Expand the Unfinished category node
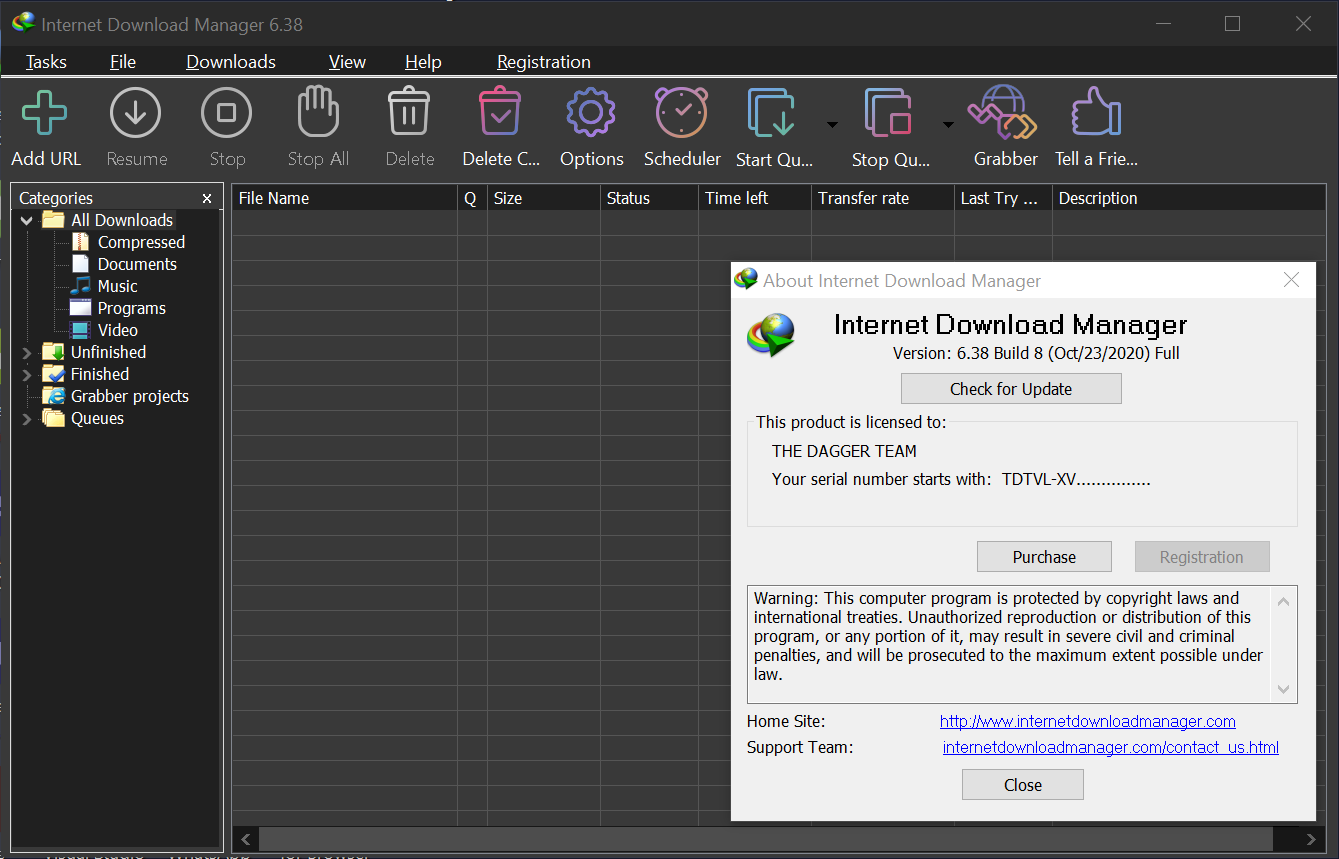 coord(27,352)
